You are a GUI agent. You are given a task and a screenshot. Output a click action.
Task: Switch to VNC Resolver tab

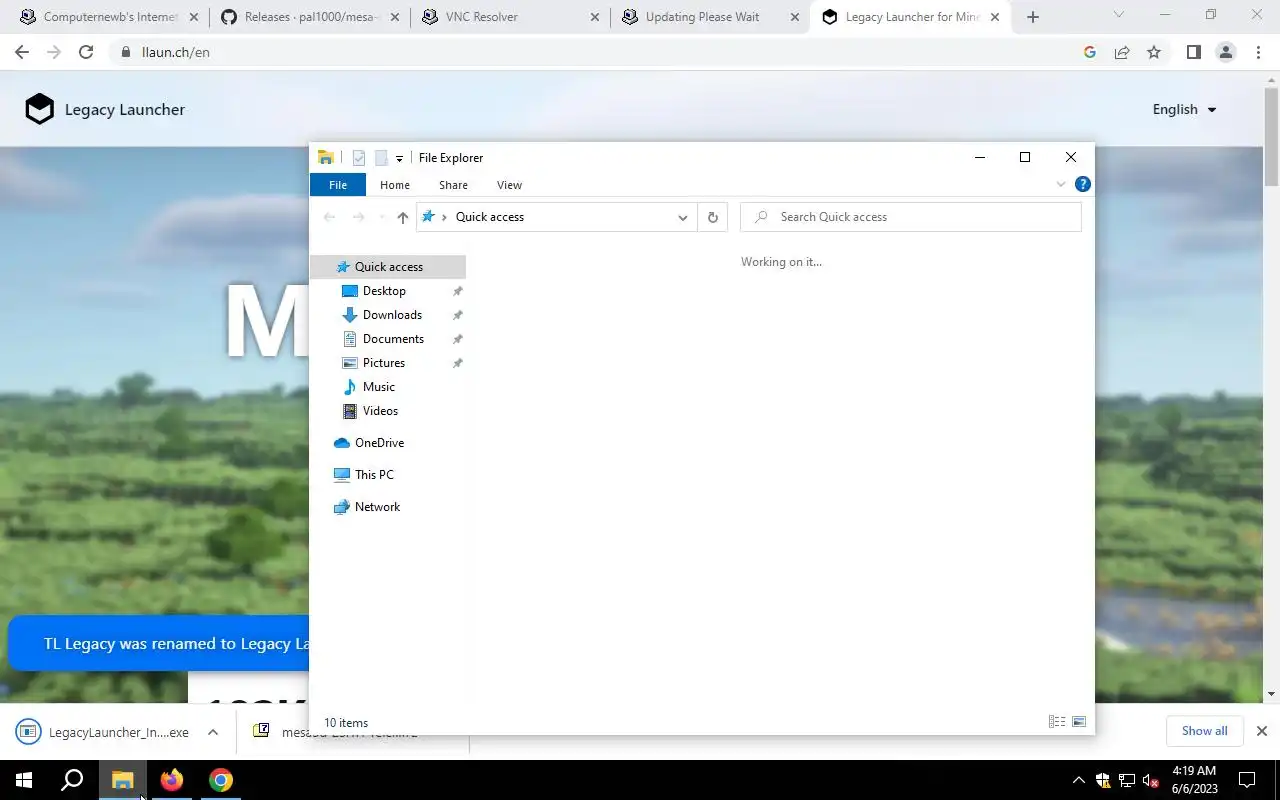point(511,17)
